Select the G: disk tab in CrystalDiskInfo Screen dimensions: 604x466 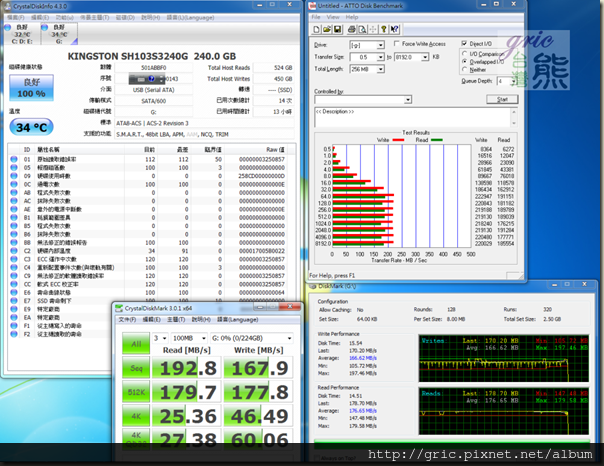pos(59,34)
